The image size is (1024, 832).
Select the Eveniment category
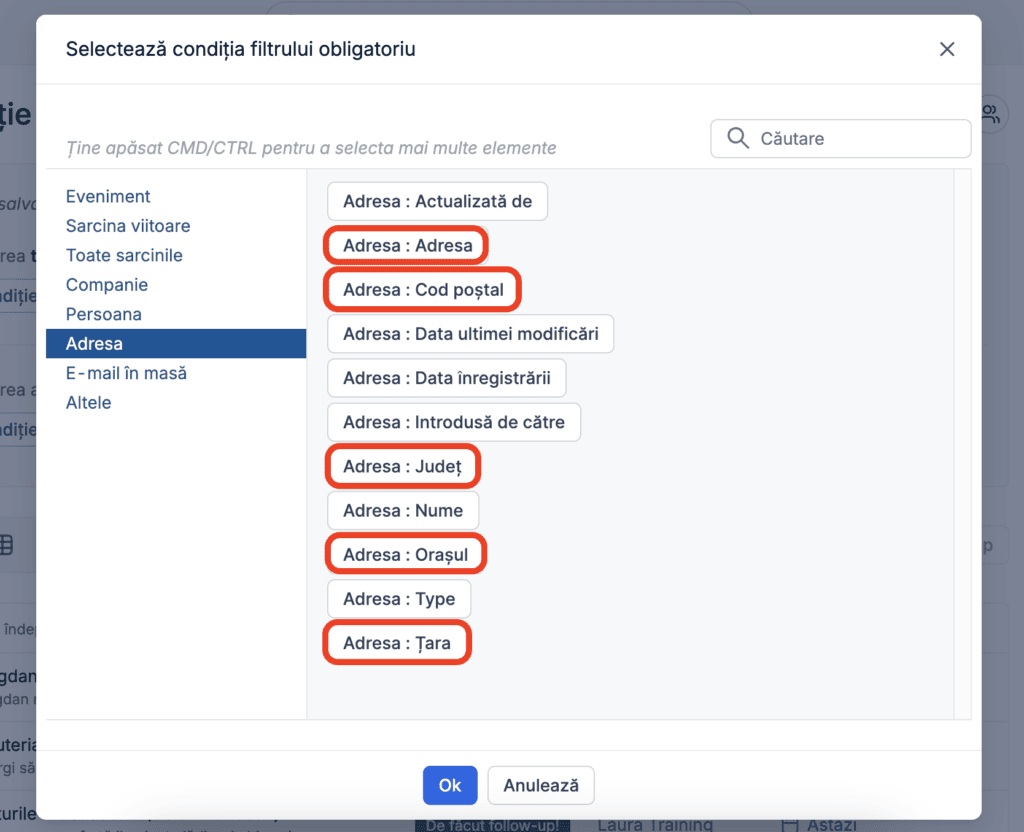tap(108, 196)
